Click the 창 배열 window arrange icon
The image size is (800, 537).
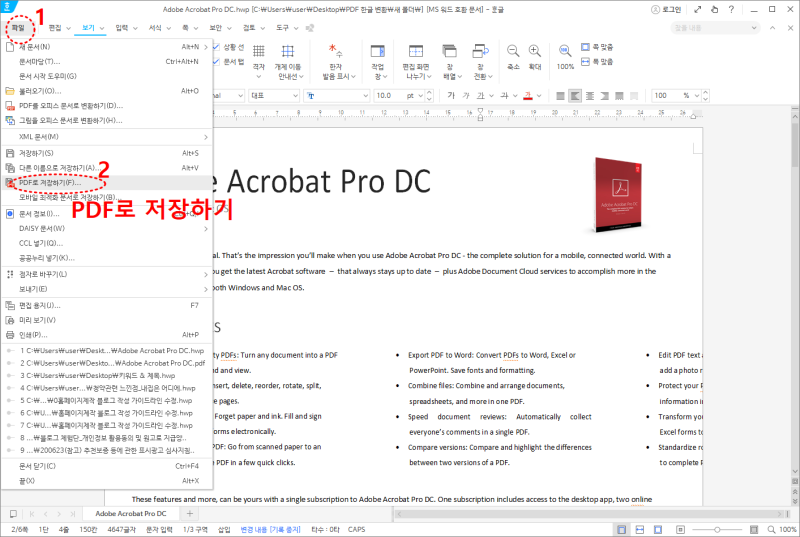pyautogui.click(x=449, y=51)
